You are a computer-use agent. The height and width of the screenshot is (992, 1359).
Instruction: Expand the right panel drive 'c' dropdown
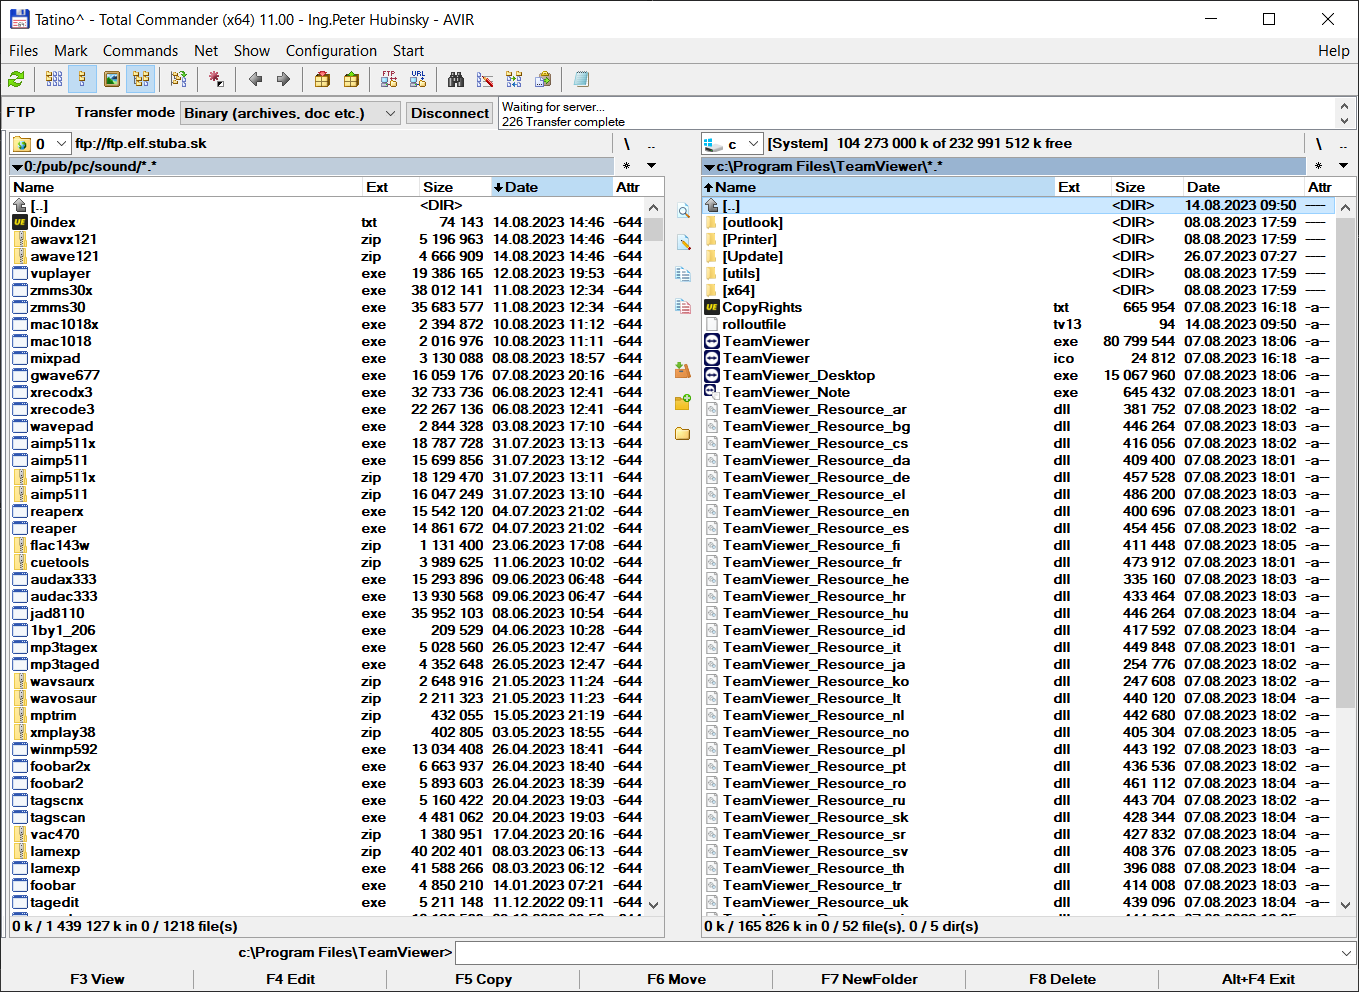[x=753, y=144]
